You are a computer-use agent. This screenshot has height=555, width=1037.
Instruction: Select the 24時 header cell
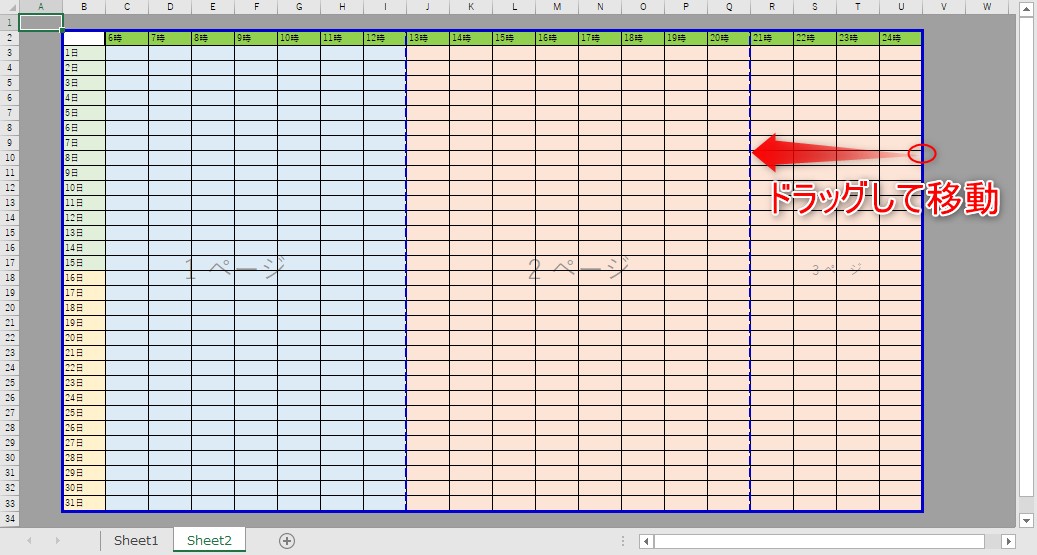pyautogui.click(x=900, y=38)
